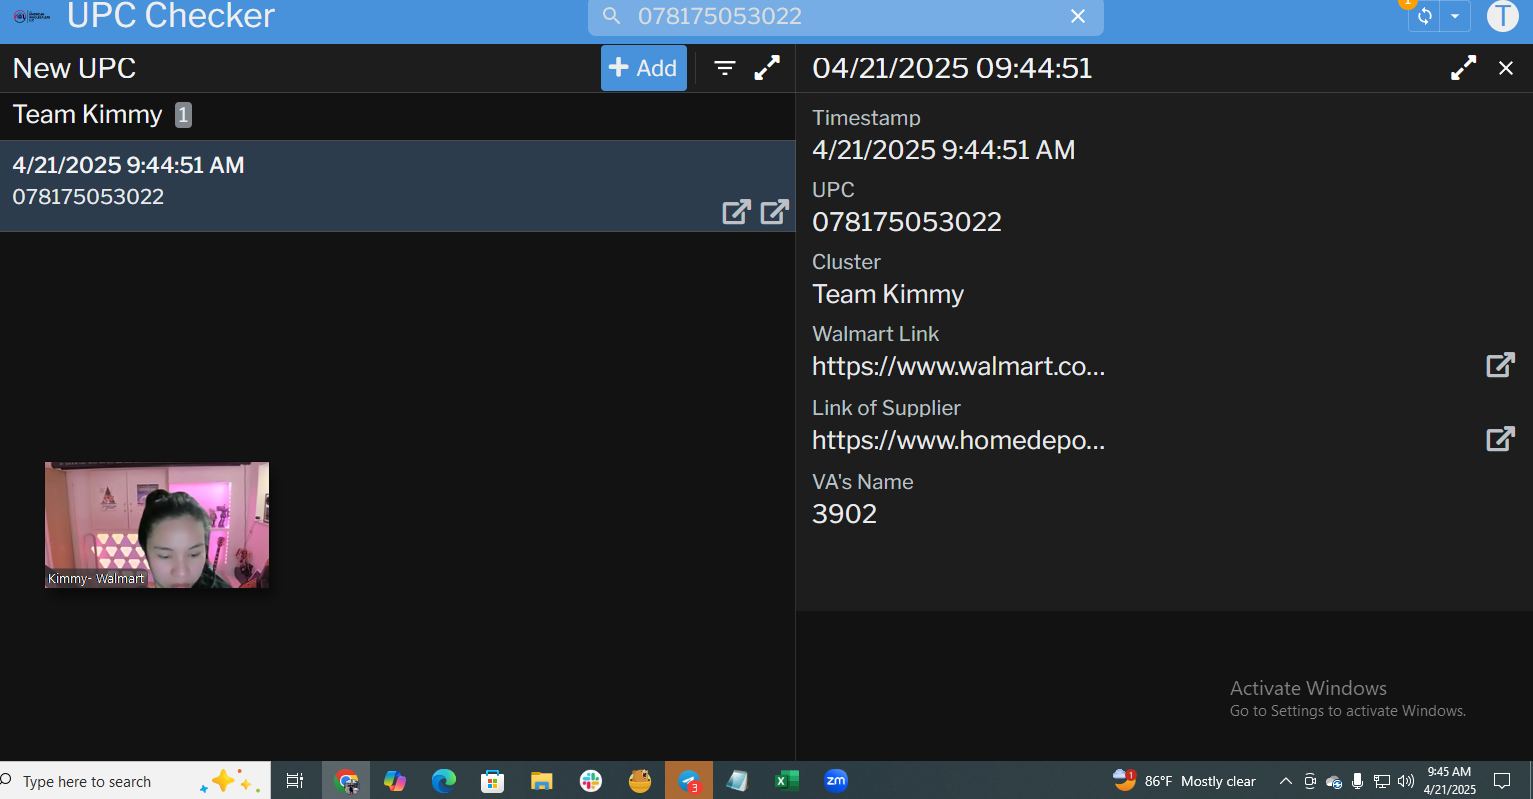Open the user profile avatar T
The width and height of the screenshot is (1533, 799).
1502,16
